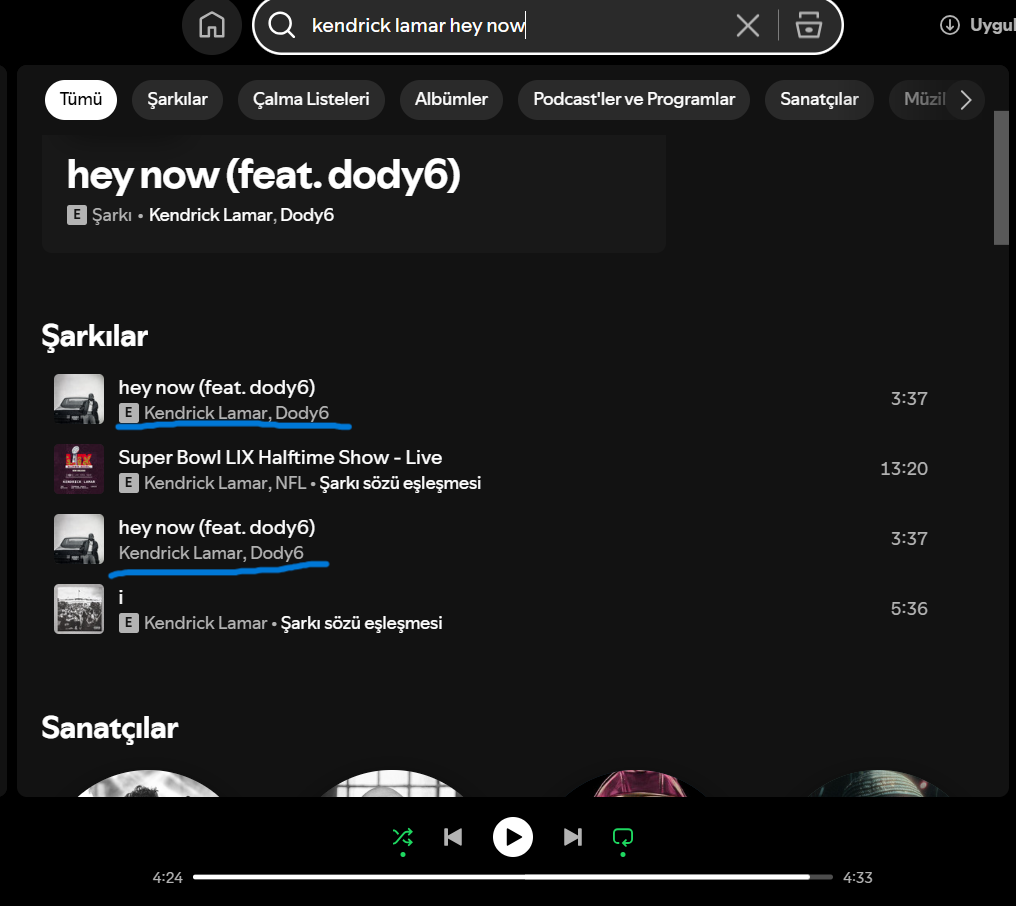This screenshot has height=906, width=1016.
Task: Select the Tümü filter chip
Action: tap(81, 99)
